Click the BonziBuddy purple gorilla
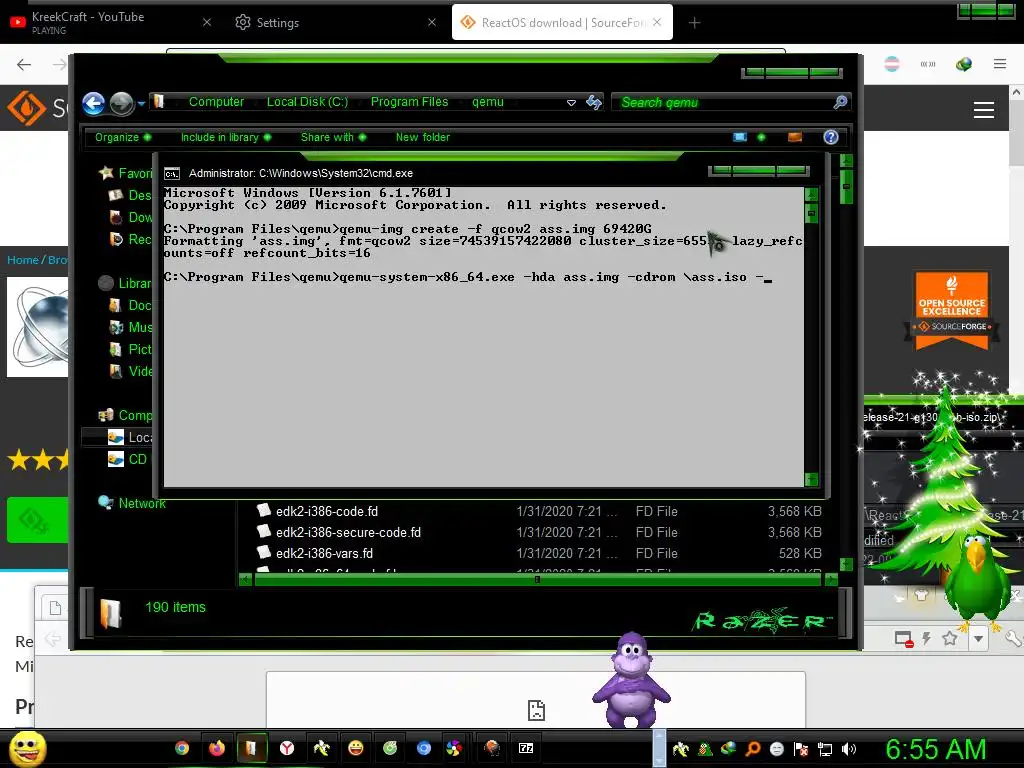 pyautogui.click(x=631, y=679)
